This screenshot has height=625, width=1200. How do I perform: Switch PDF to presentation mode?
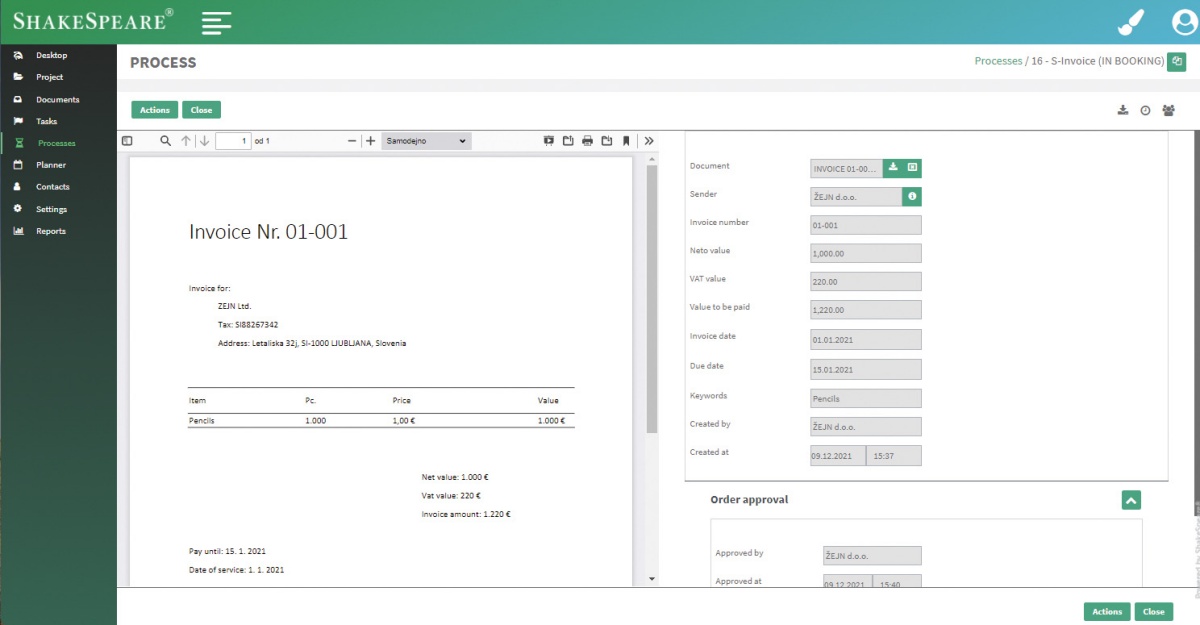[x=549, y=141]
